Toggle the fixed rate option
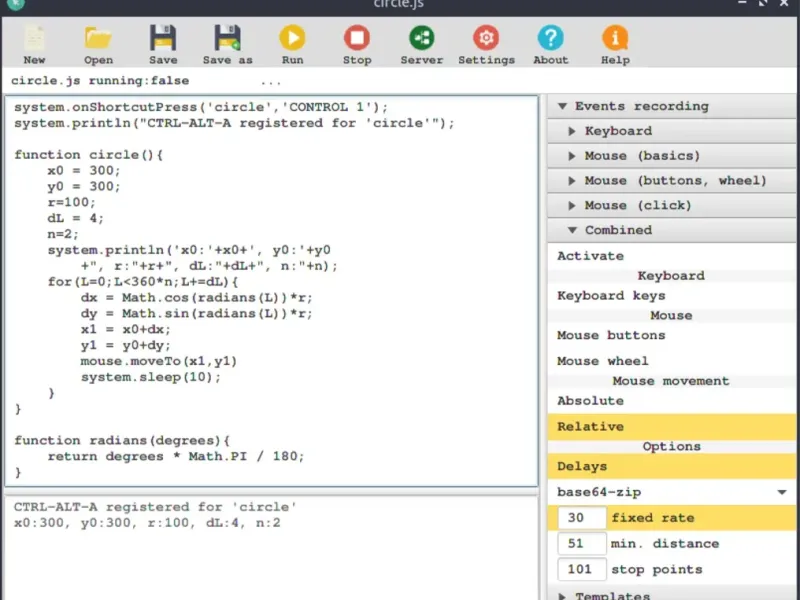Screen dimensions: 800x600 tap(653, 518)
